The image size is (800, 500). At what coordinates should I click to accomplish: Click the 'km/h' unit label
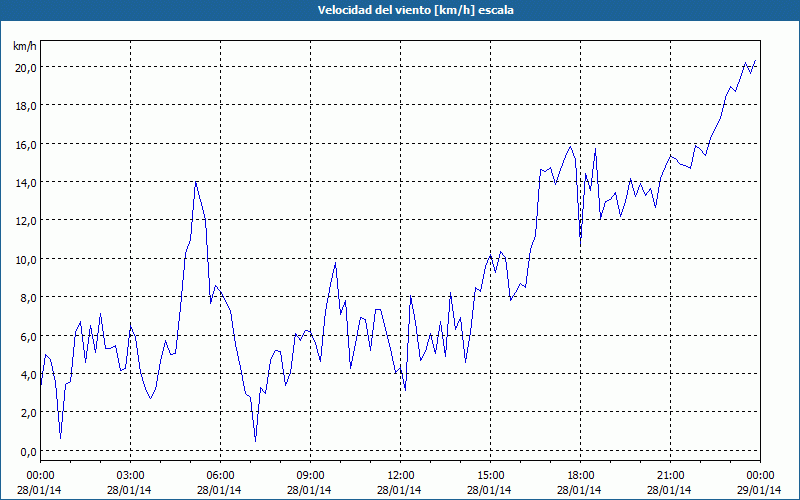point(25,46)
